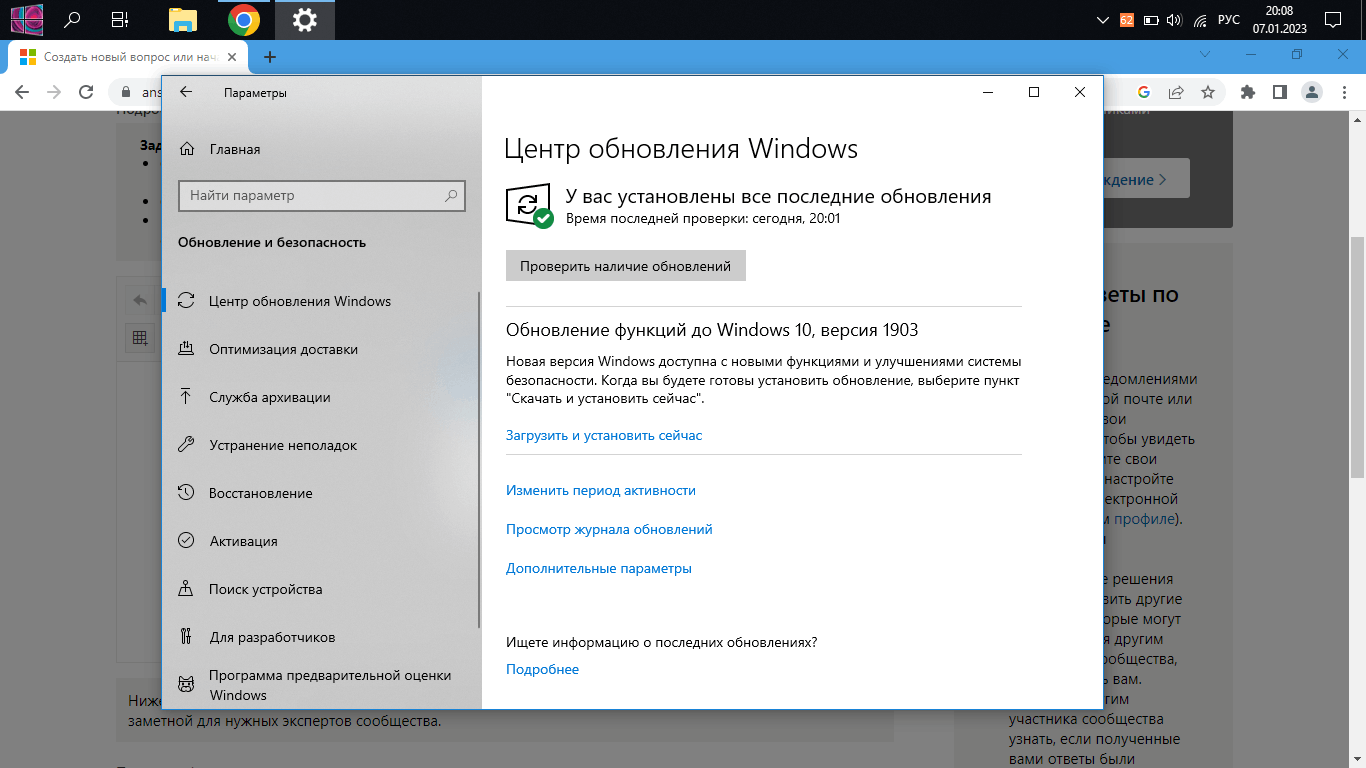The height and width of the screenshot is (768, 1366).
Task: Open Восстановление section
Action: point(321,493)
